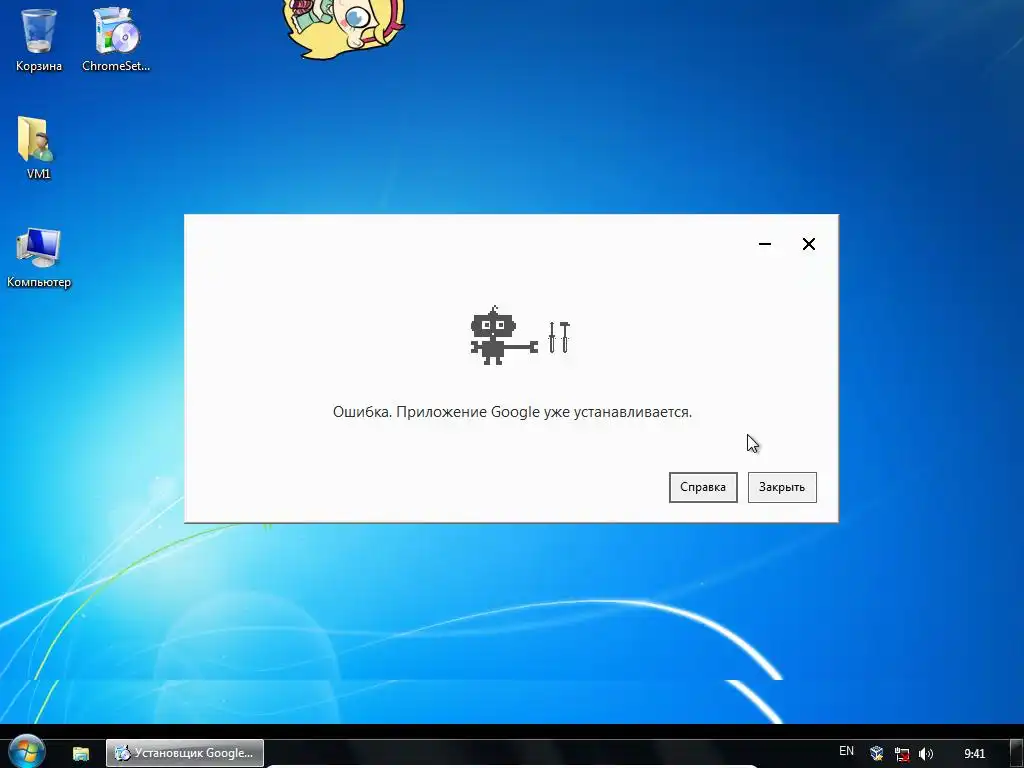The image size is (1024, 768).
Task: Click the Справка button
Action: (x=703, y=487)
